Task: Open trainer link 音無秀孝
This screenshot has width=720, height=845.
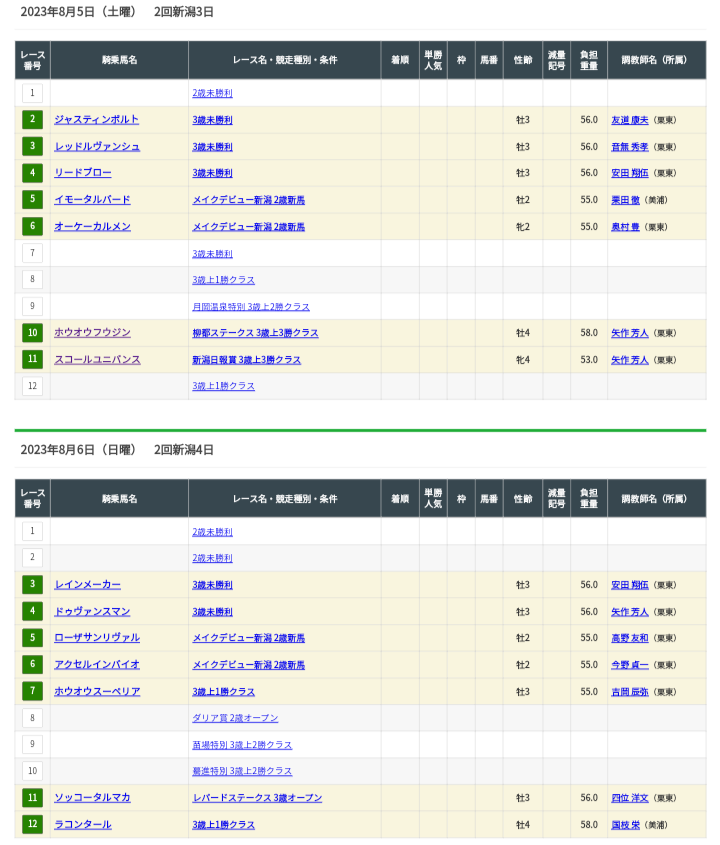Action: coord(629,147)
